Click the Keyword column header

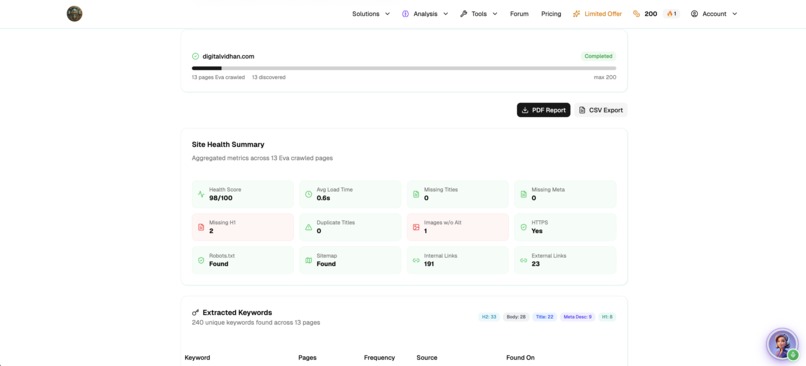(197, 357)
